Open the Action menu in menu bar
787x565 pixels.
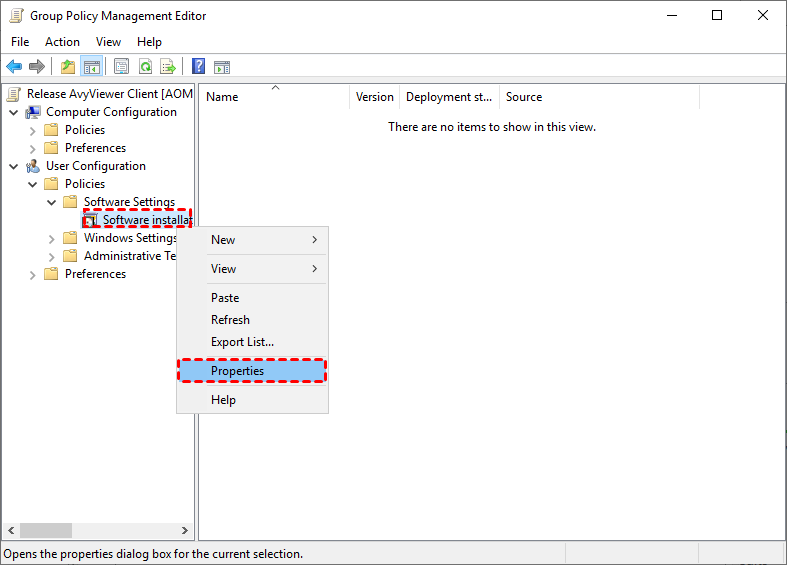62,42
